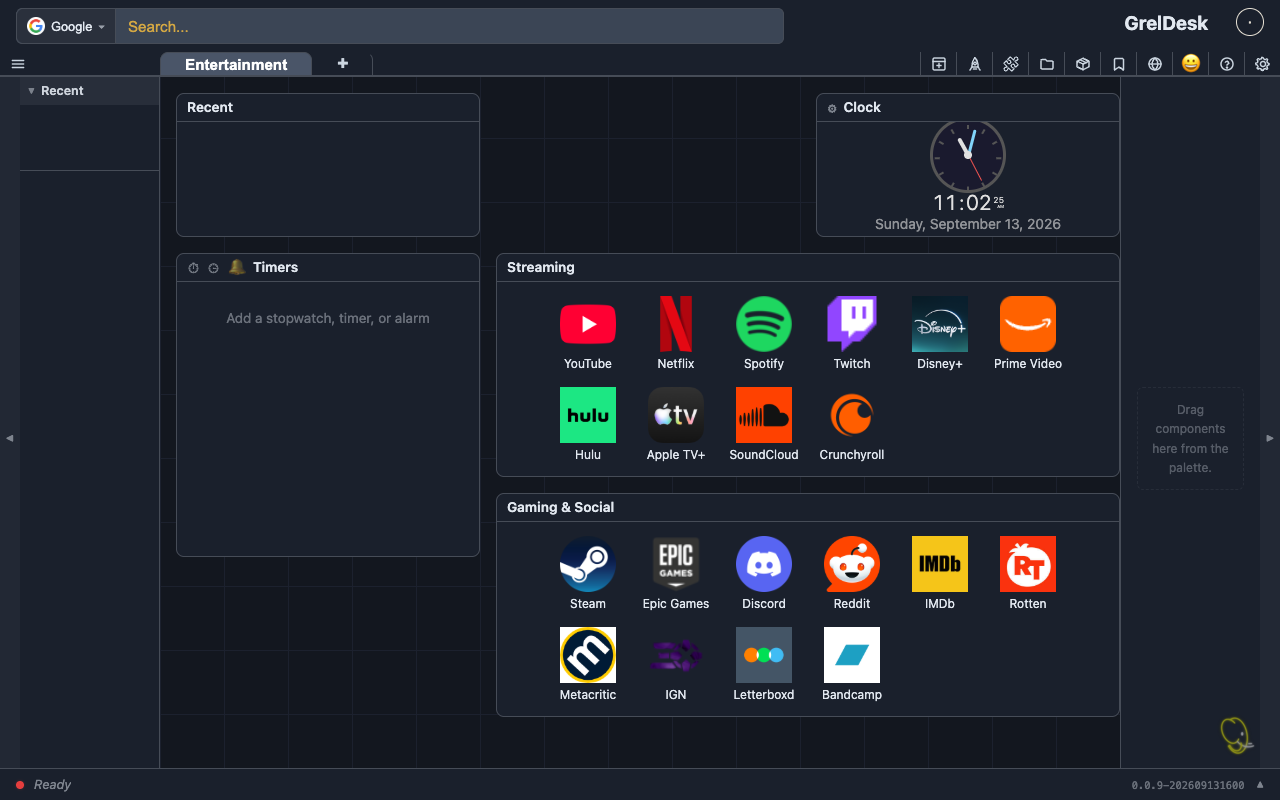Click the GrelDesk logo text
The height and width of the screenshot is (800, 1280).
click(1166, 23)
